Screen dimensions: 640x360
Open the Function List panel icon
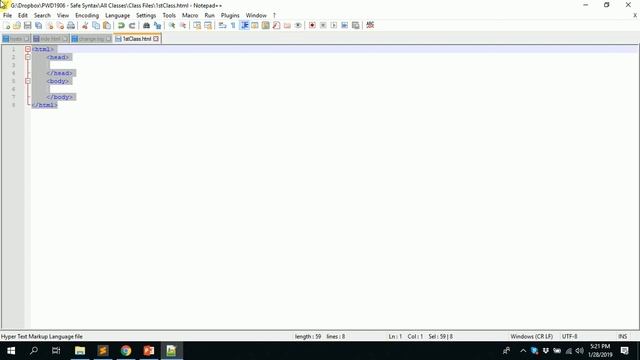[276, 25]
